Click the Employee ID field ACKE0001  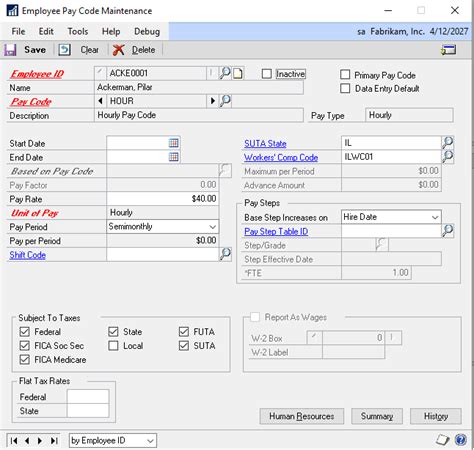pyautogui.click(x=156, y=73)
